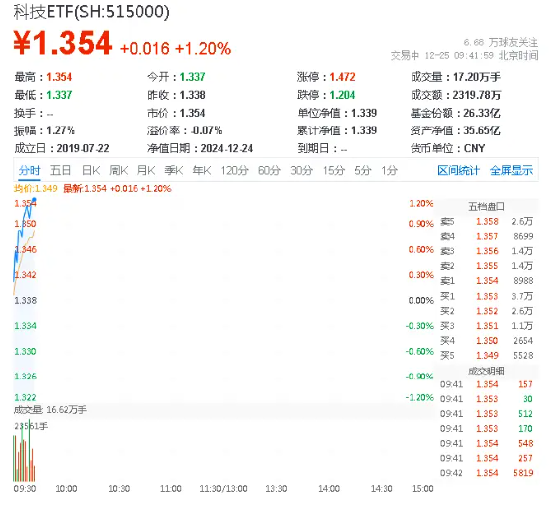550x505 pixels.
Task: Click the 区间统计 link
Action: pos(458,171)
